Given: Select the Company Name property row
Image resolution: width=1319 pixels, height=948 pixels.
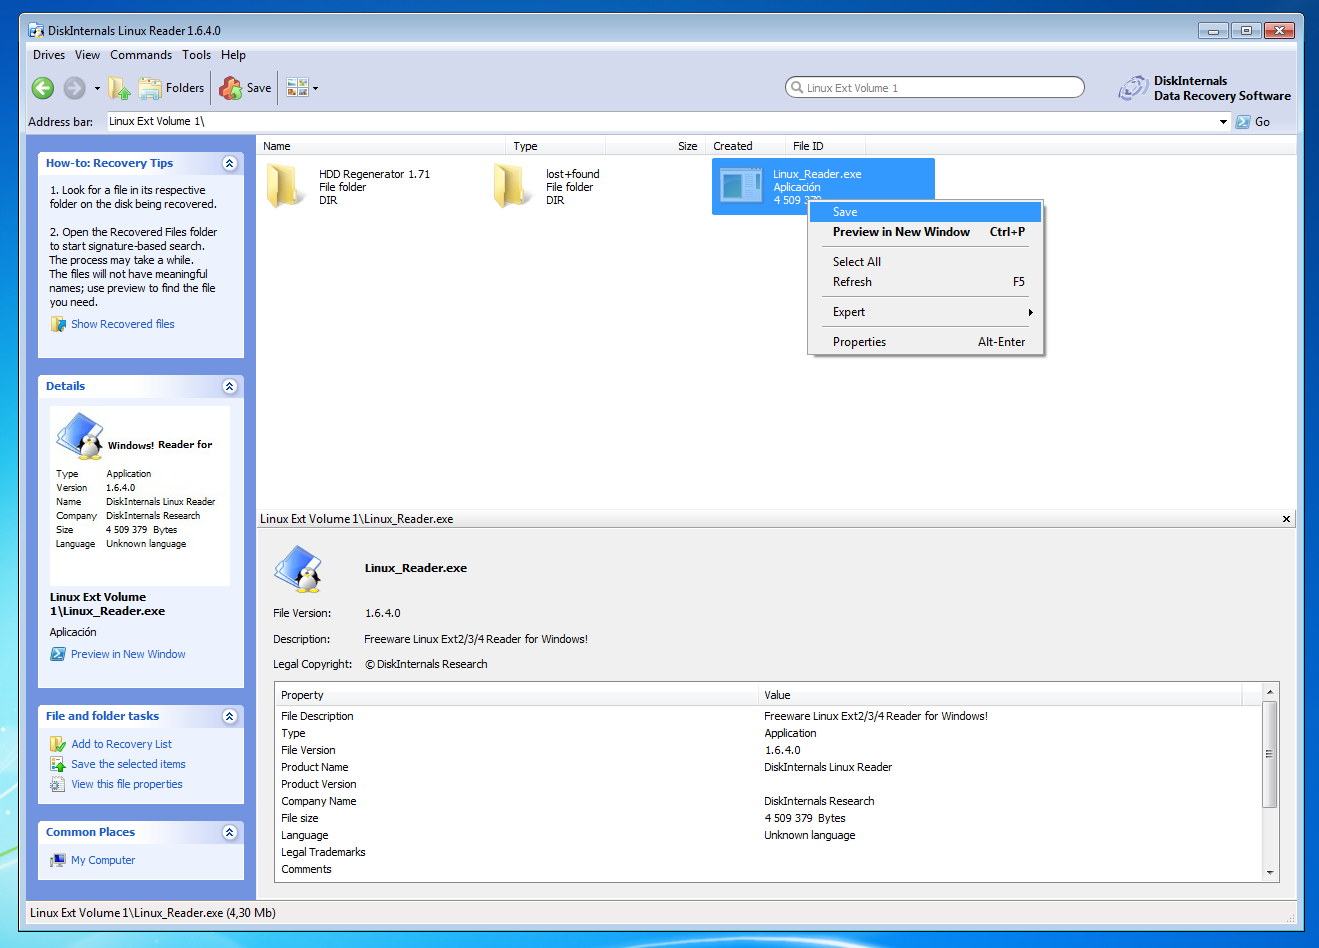Looking at the screenshot, I should coord(768,801).
